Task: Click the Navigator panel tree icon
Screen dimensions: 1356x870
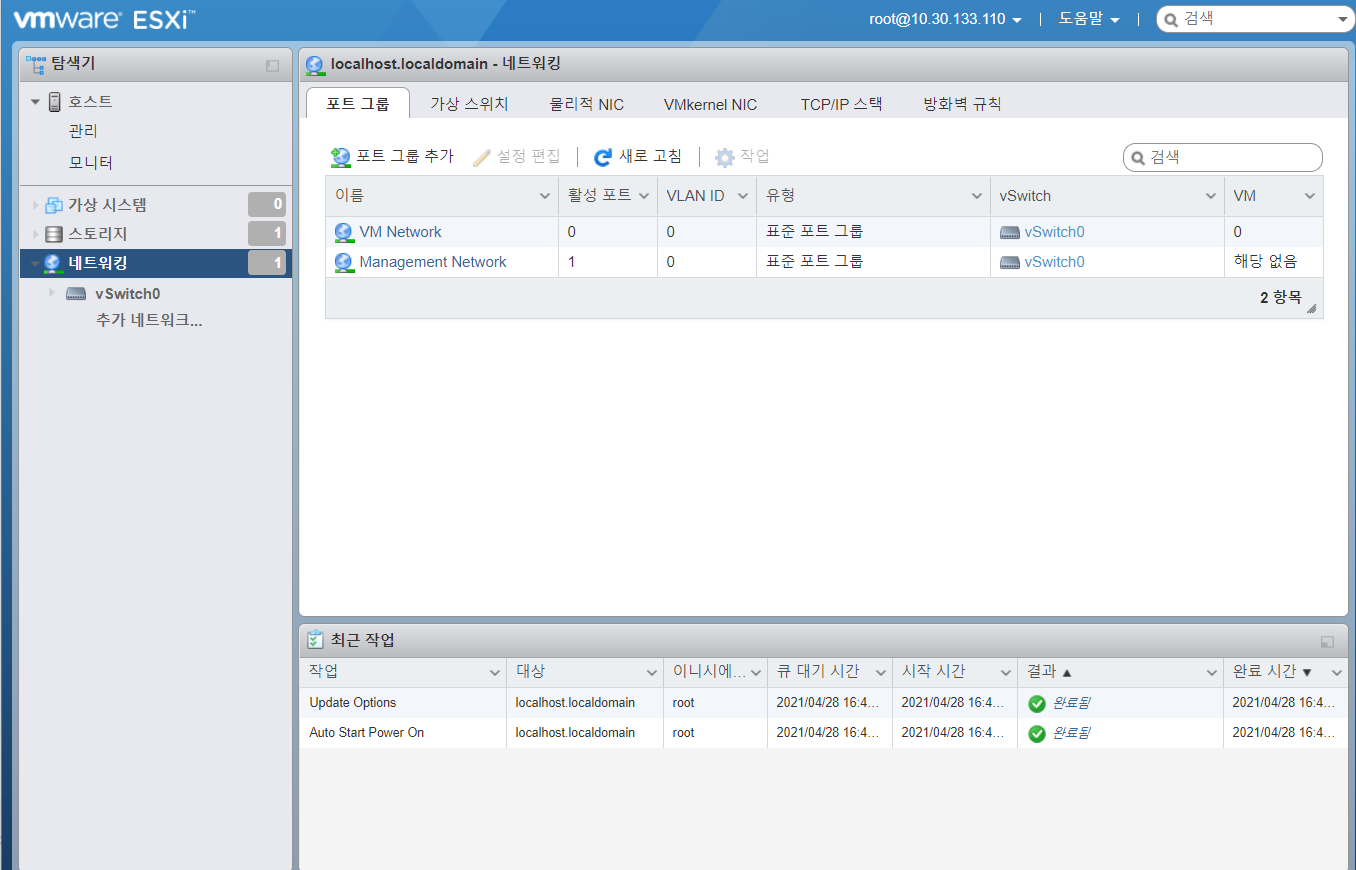Action: [x=36, y=65]
